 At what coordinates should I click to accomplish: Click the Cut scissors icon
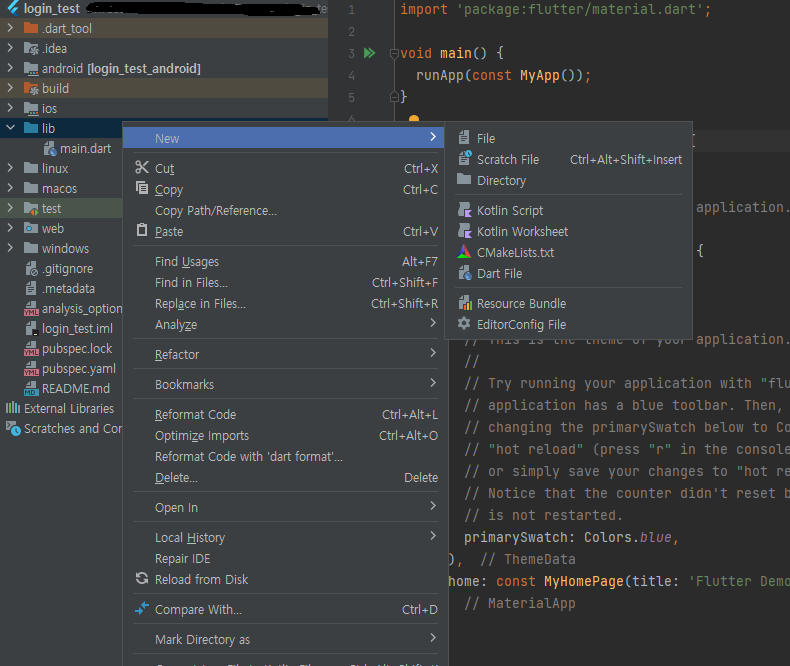pyautogui.click(x=142, y=167)
